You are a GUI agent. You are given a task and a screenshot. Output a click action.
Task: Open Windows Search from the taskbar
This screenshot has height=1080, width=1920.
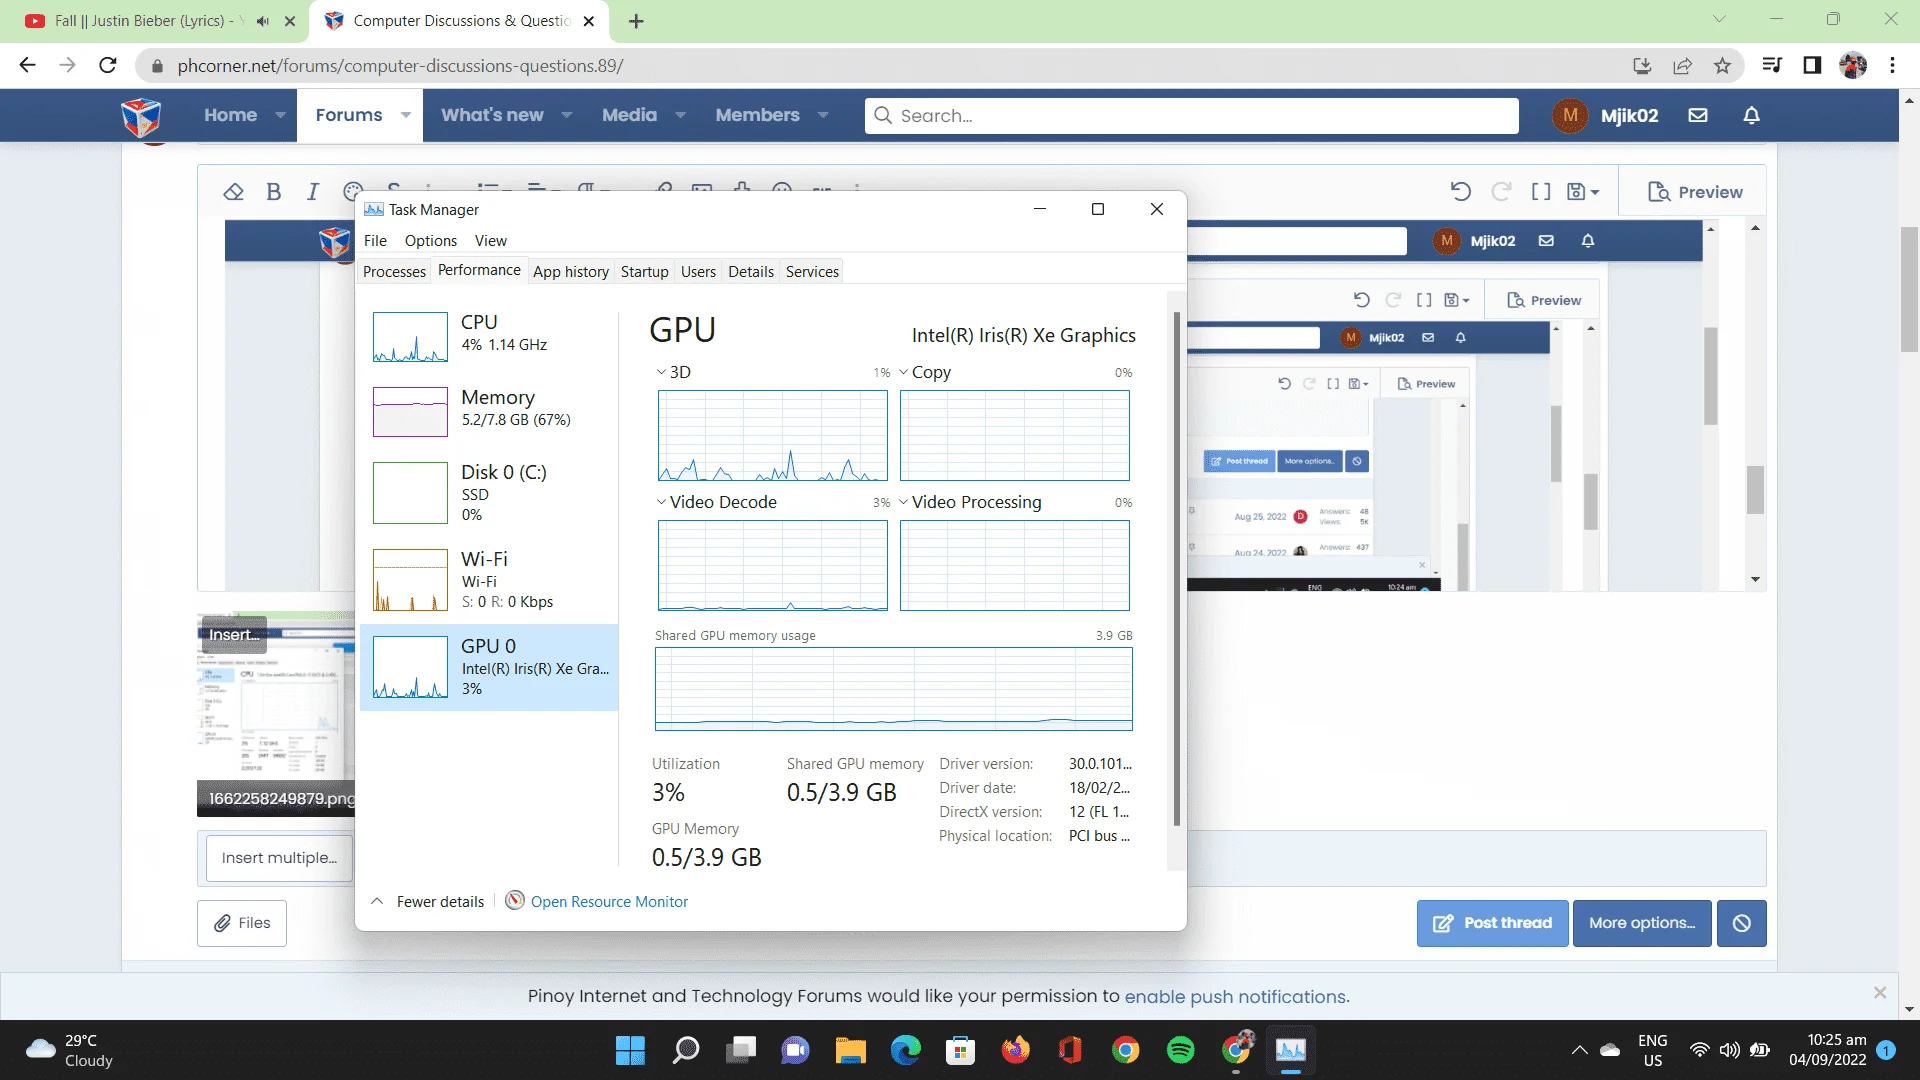click(x=686, y=1050)
